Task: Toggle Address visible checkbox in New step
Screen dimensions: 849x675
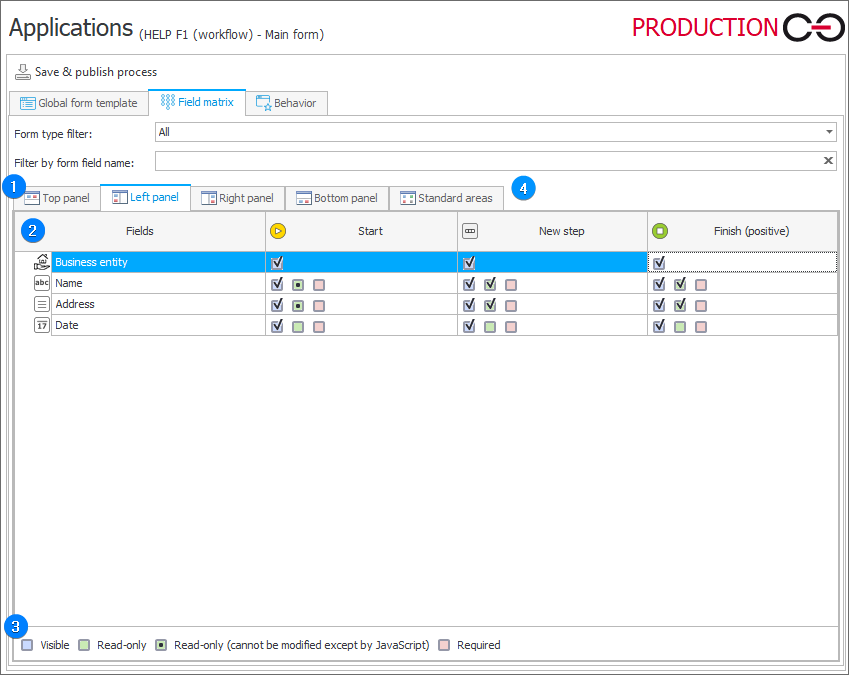Action: click(469, 305)
